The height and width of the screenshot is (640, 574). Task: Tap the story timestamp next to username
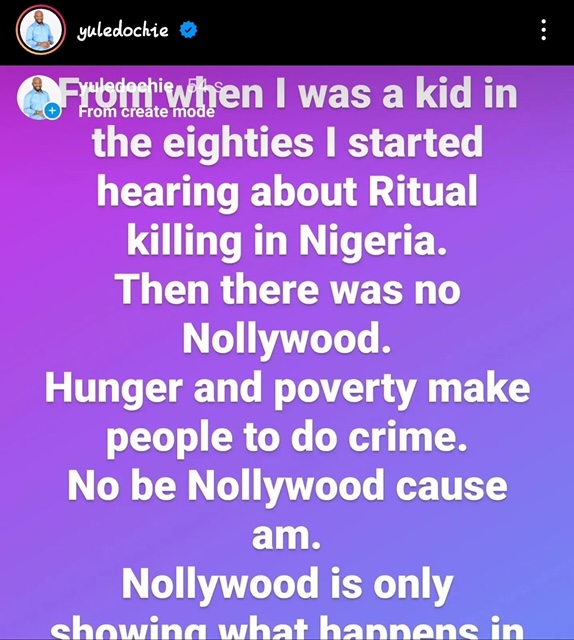tap(206, 86)
